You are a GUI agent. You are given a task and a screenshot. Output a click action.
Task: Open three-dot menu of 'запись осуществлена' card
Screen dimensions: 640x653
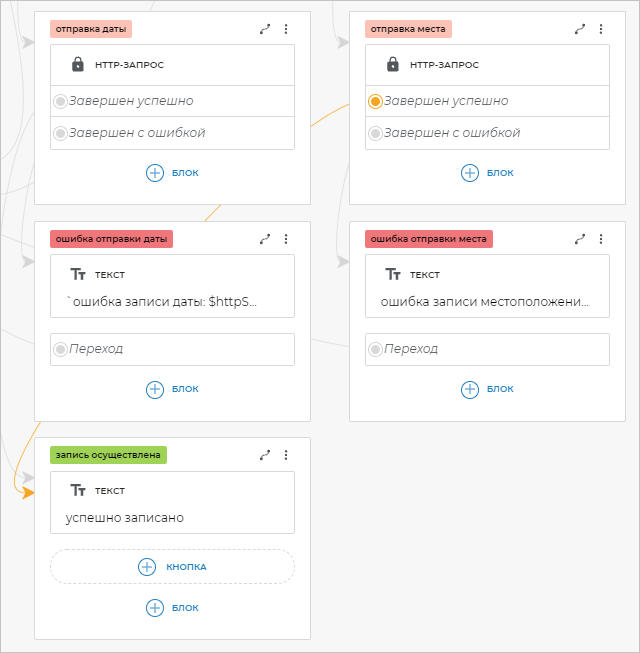tap(286, 455)
